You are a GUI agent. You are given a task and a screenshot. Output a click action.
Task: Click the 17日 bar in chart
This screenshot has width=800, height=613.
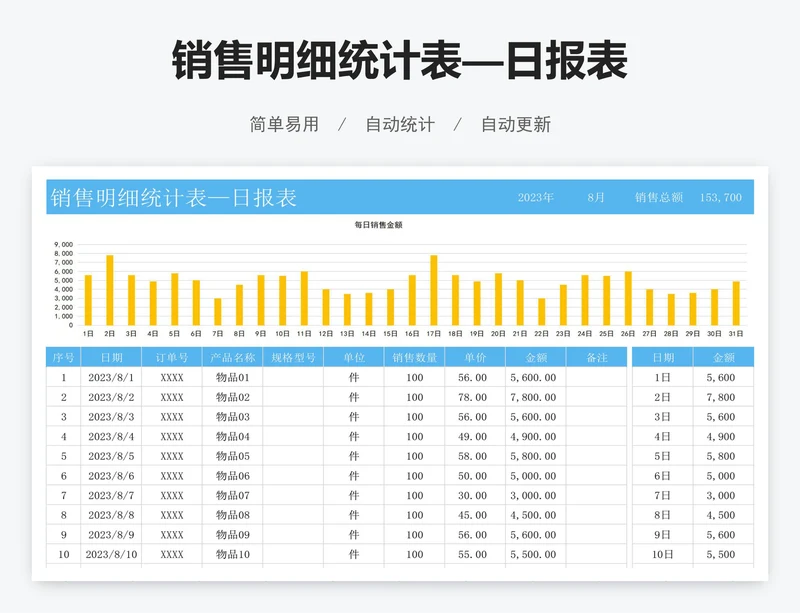click(434, 290)
